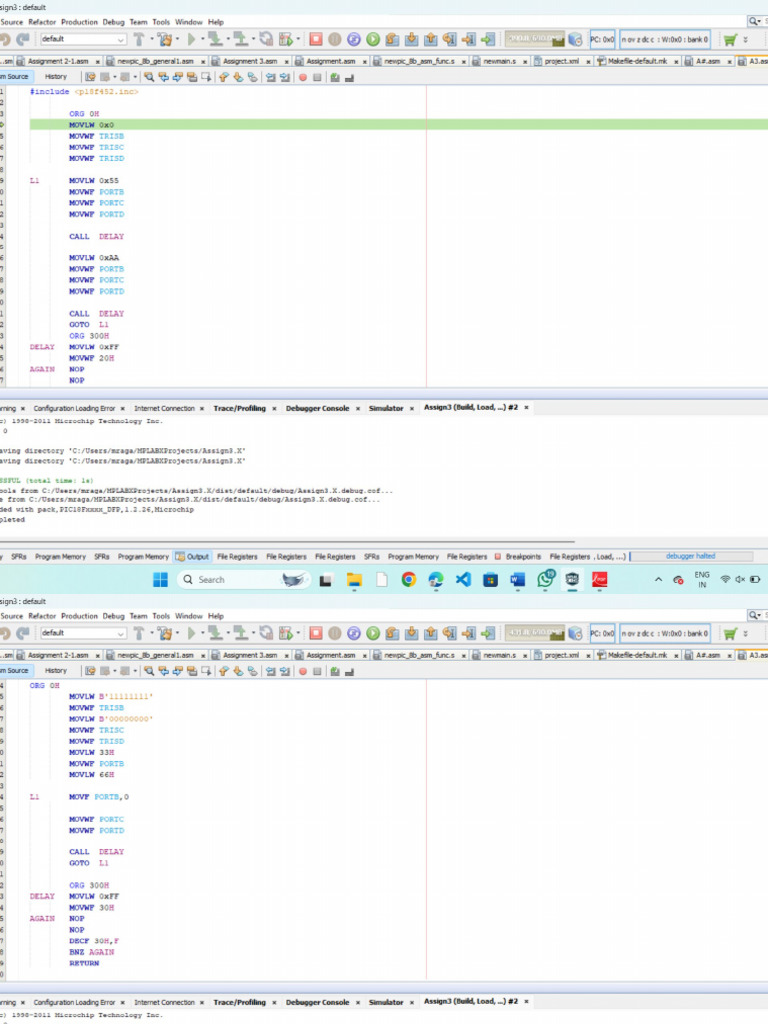Open Trace/Profiling tab in upper output pane
This screenshot has height=1024, width=768.
240,408
